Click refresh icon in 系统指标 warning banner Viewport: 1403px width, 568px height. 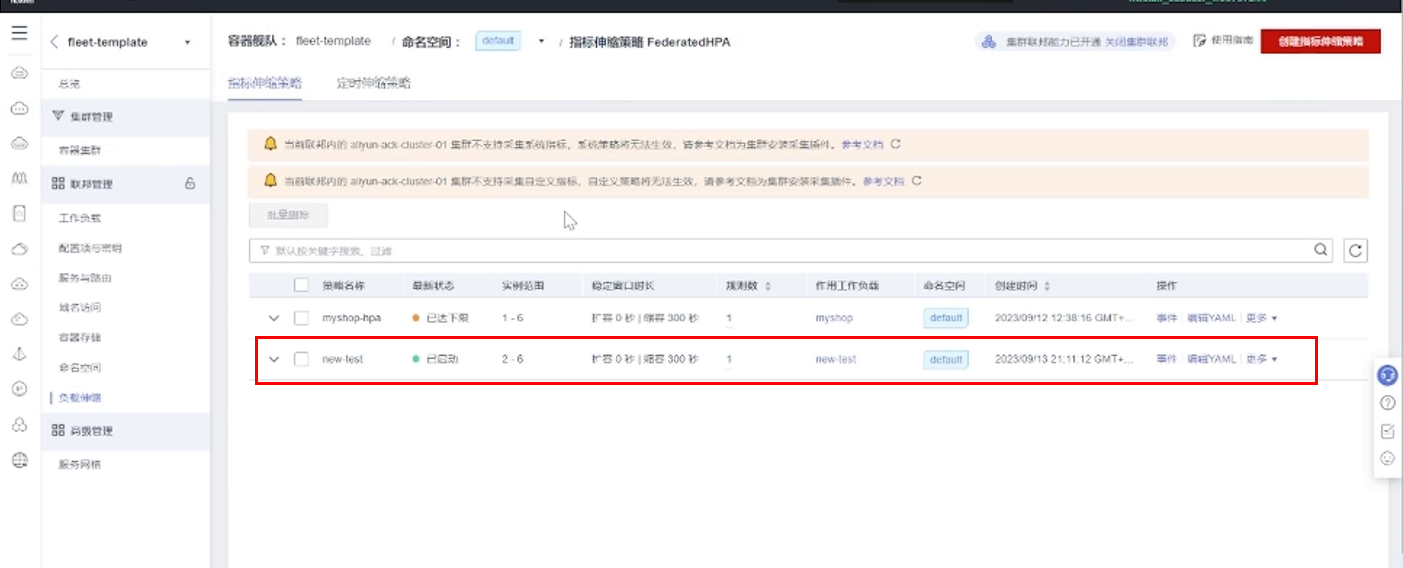coord(896,144)
